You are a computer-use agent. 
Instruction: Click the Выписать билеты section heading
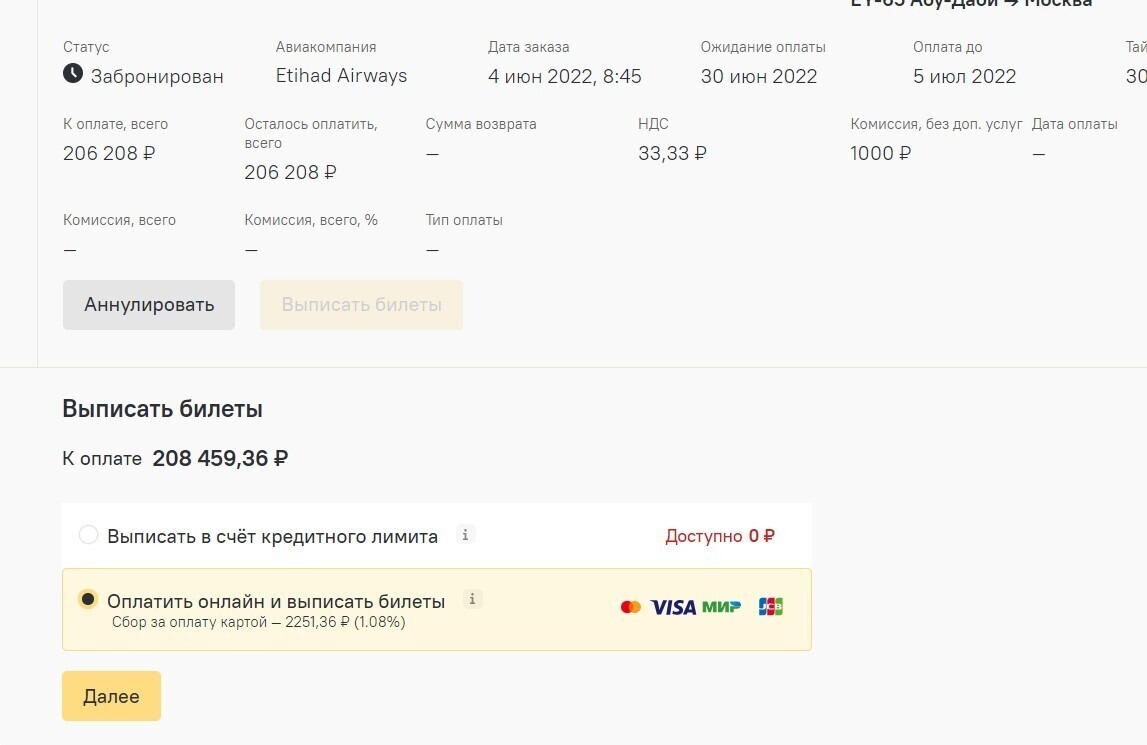coord(162,408)
